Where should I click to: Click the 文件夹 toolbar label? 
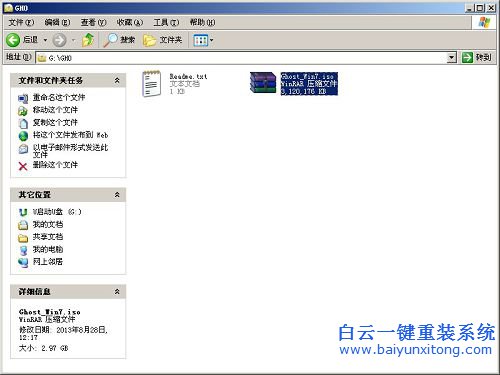(x=171, y=40)
